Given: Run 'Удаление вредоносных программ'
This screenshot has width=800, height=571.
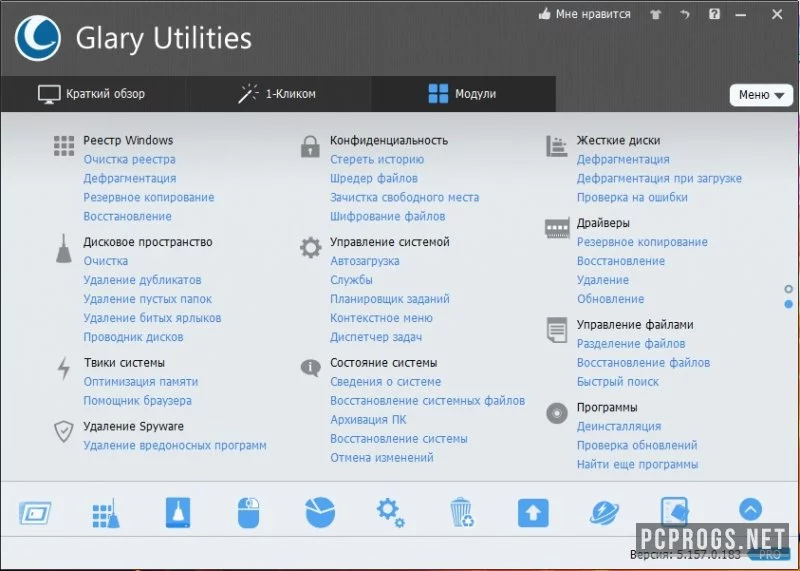Looking at the screenshot, I should [175, 445].
